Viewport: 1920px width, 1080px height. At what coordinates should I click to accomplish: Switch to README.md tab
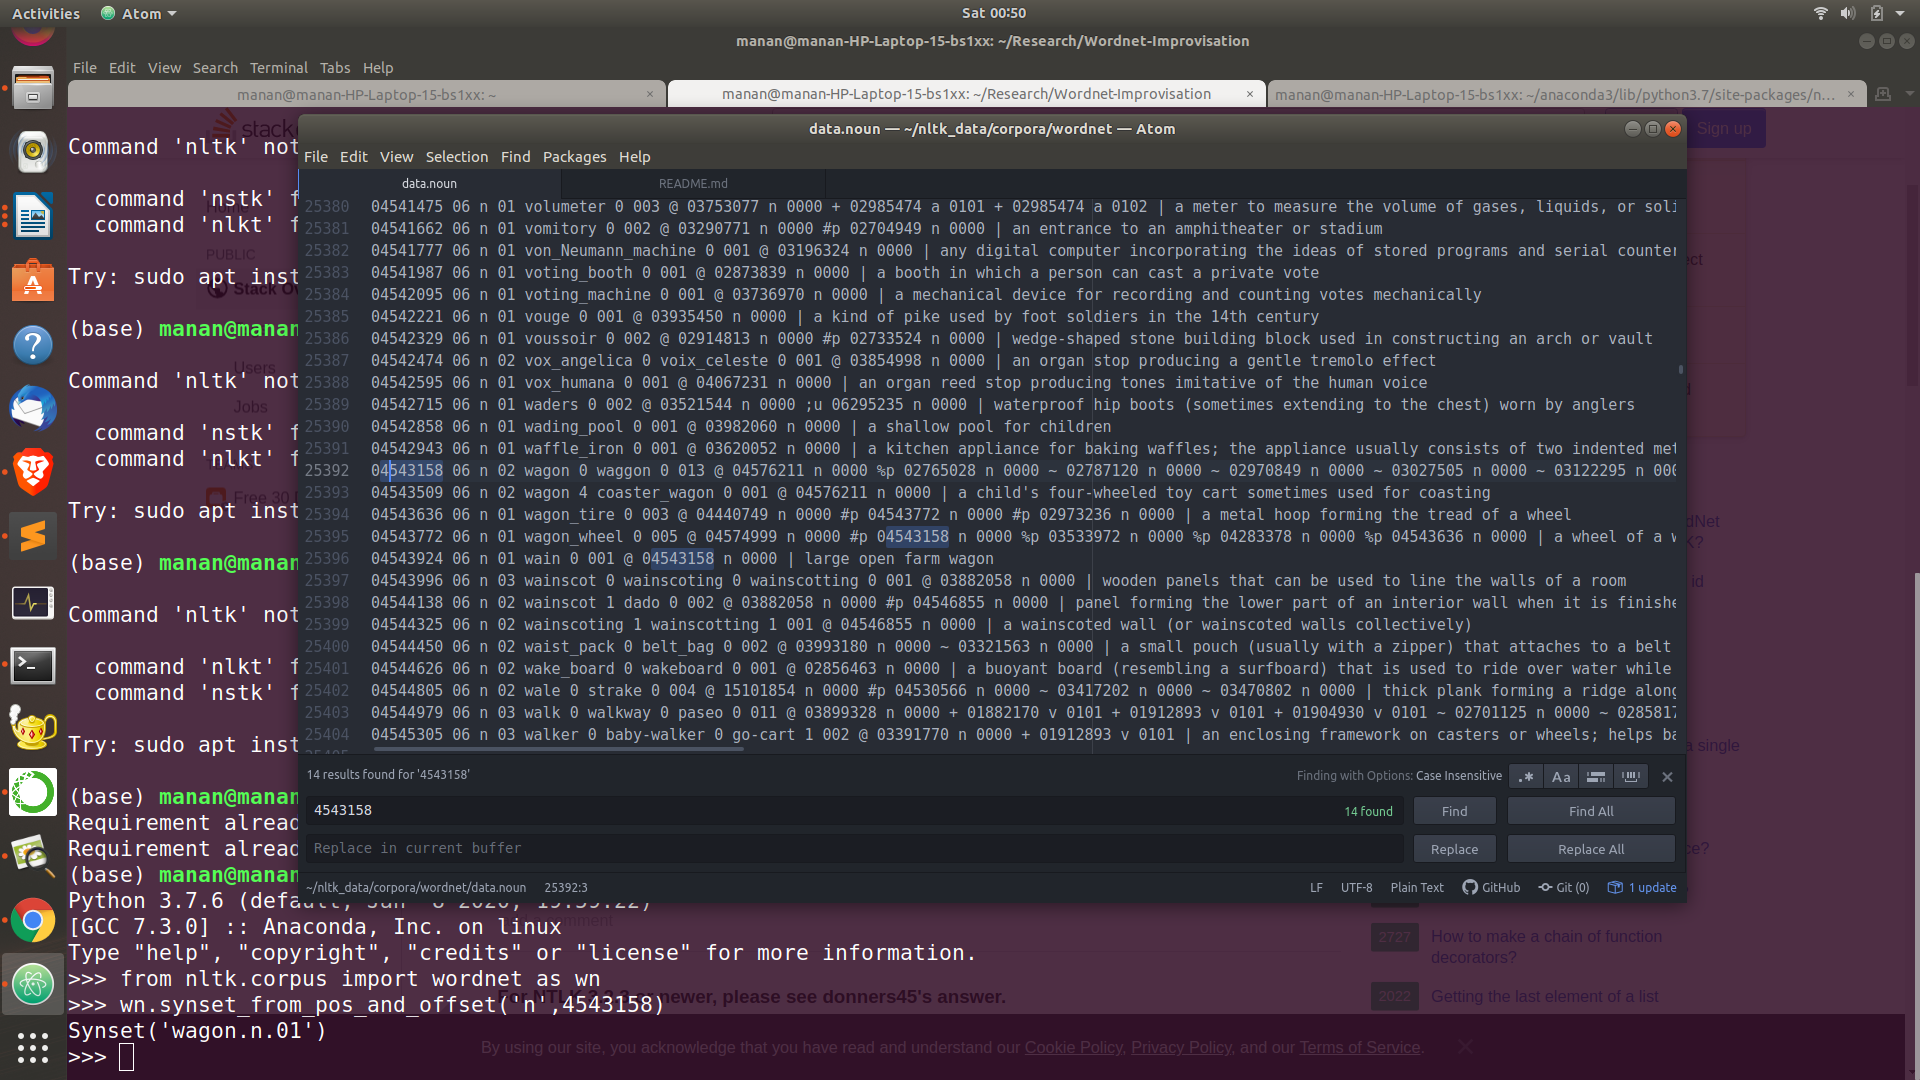pos(693,184)
